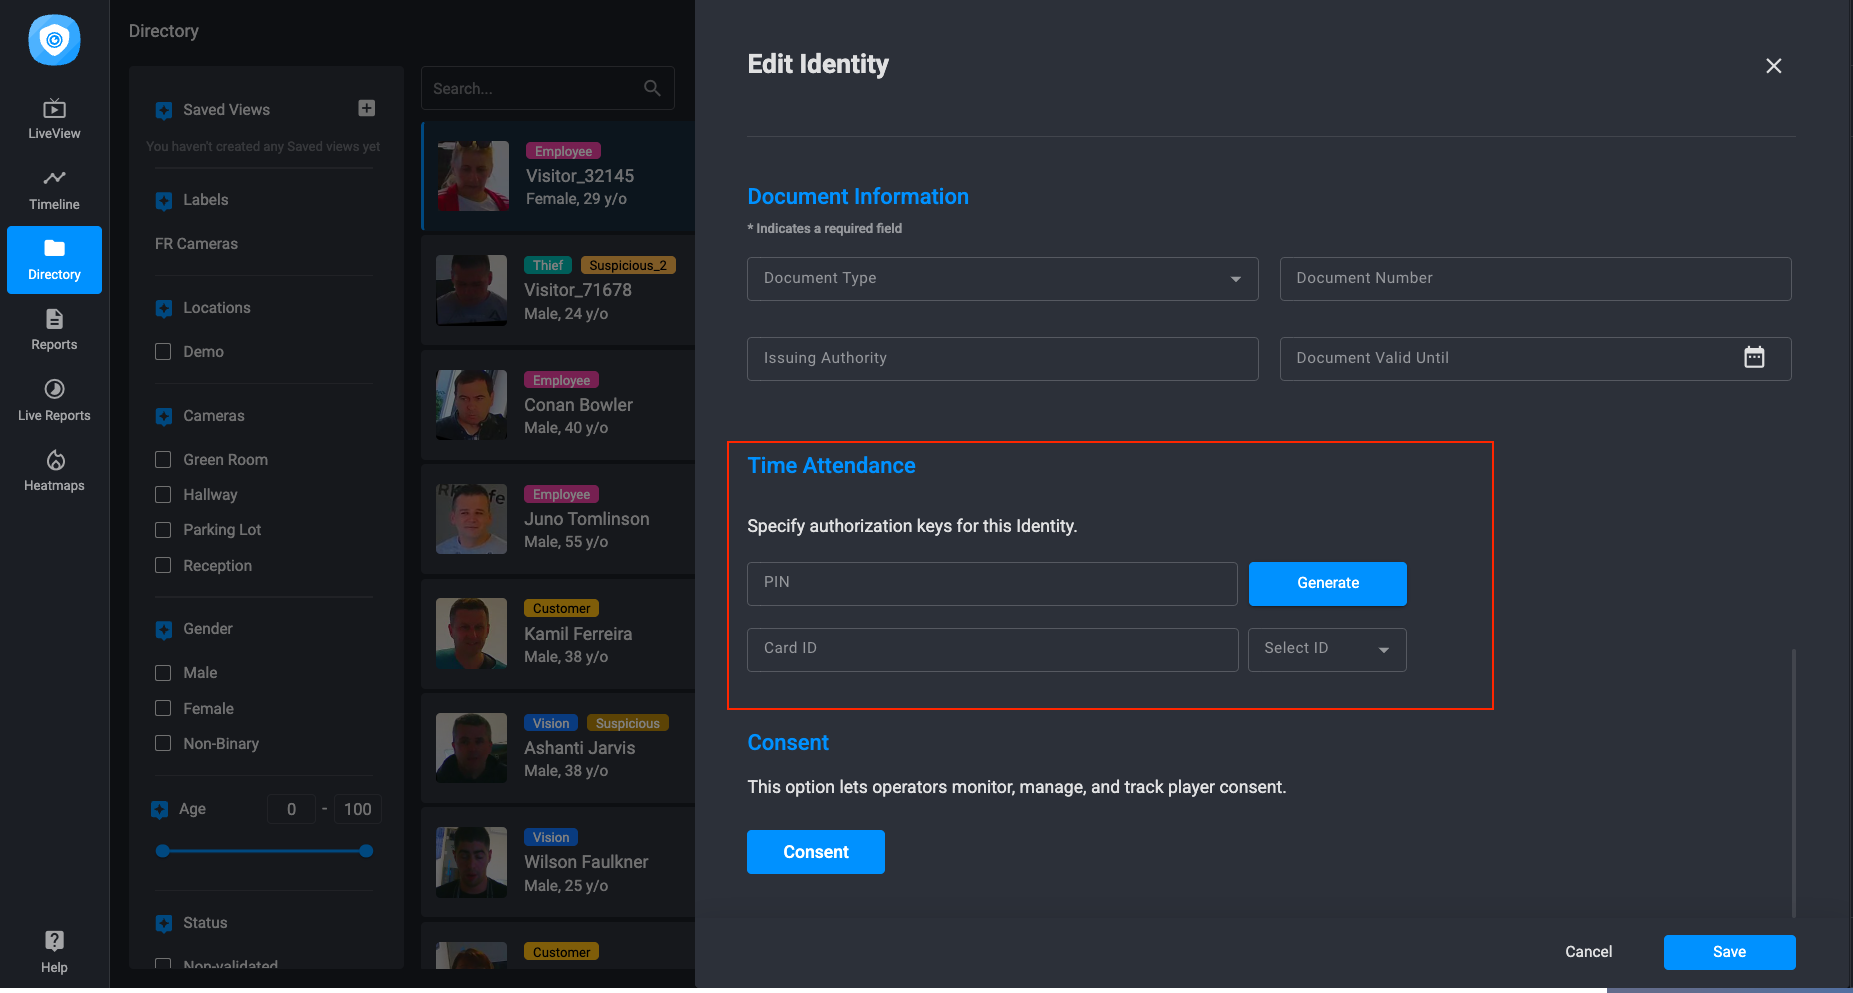Open the Directory folder section
The height and width of the screenshot is (993, 1853).
tap(54, 260)
